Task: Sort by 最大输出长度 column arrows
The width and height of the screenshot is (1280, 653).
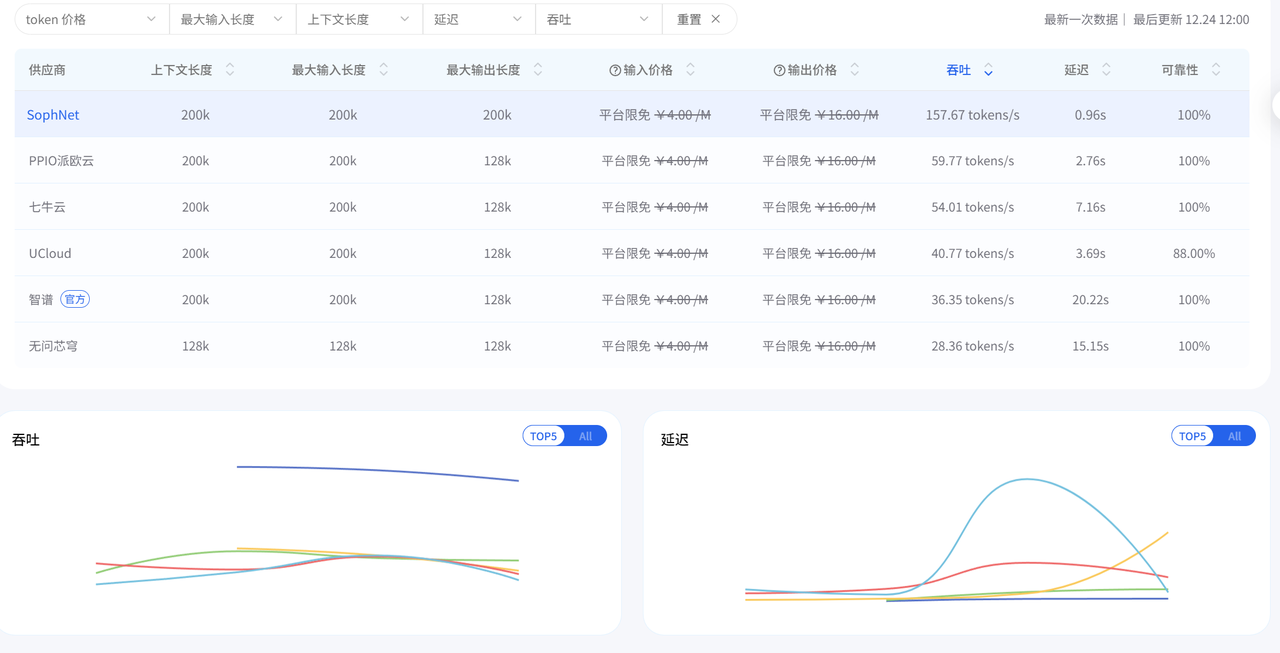Action: (x=538, y=70)
